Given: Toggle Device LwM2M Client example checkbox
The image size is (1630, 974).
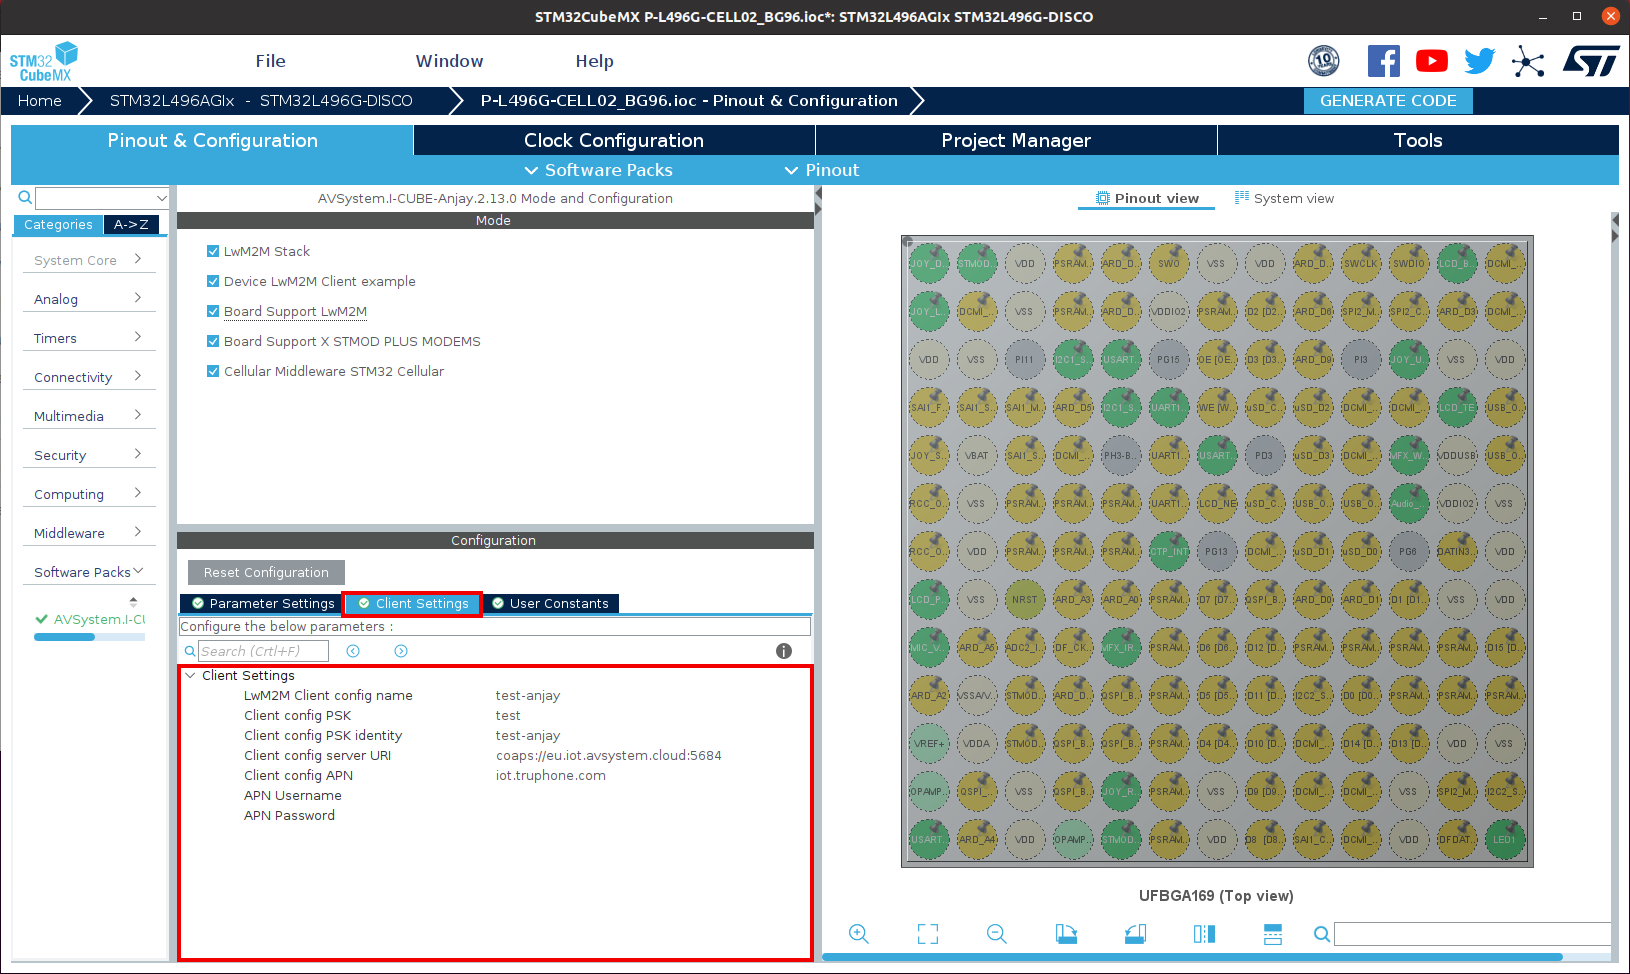Looking at the screenshot, I should (x=213, y=281).
